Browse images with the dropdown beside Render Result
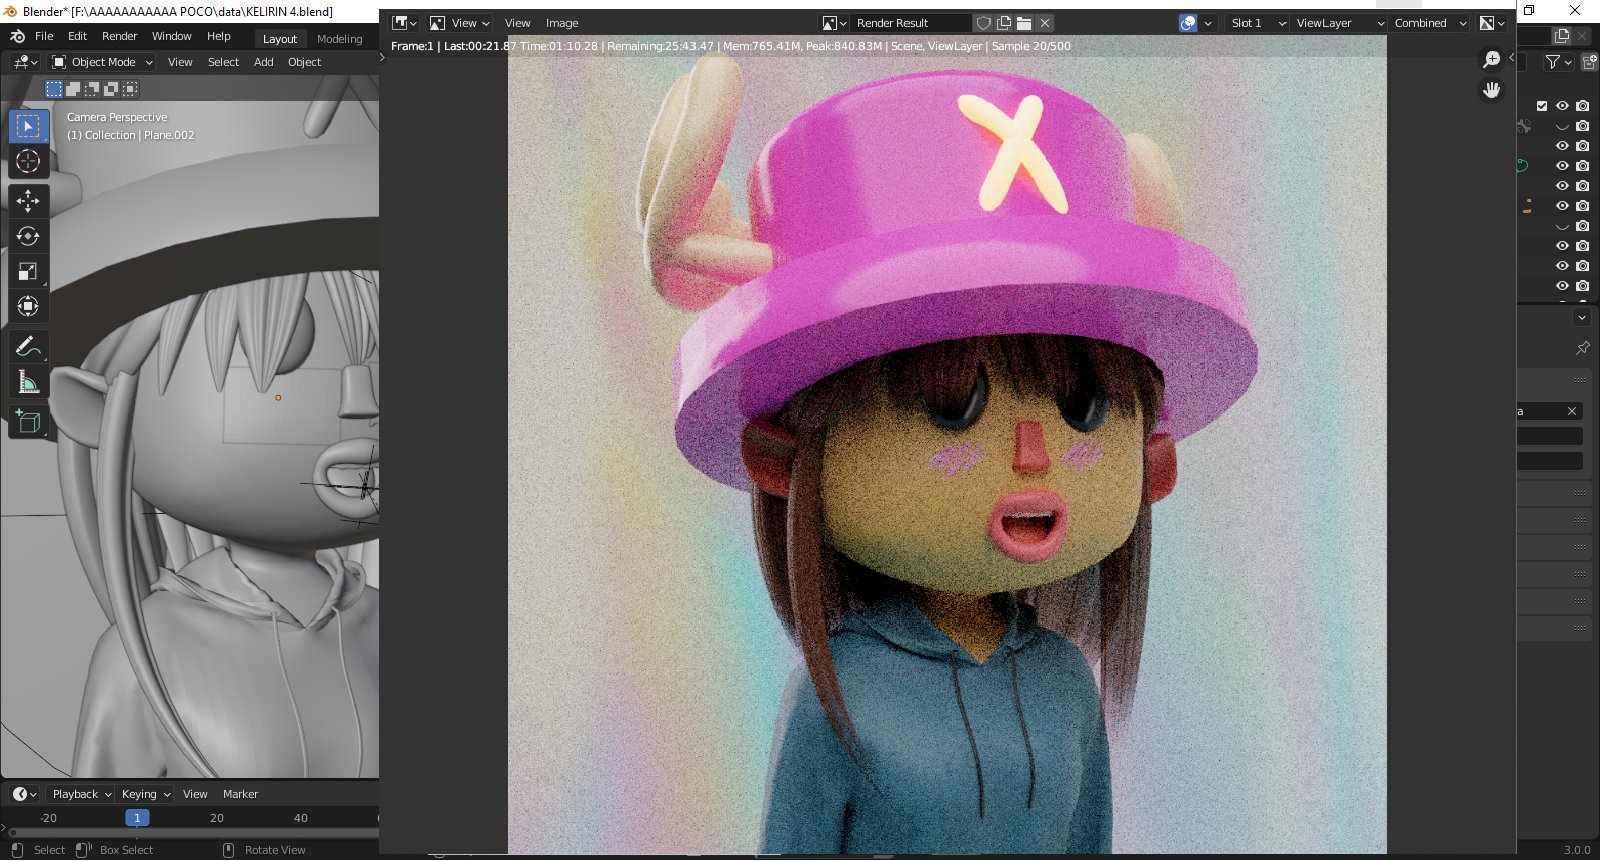Viewport: 1600px width, 861px height. point(834,23)
